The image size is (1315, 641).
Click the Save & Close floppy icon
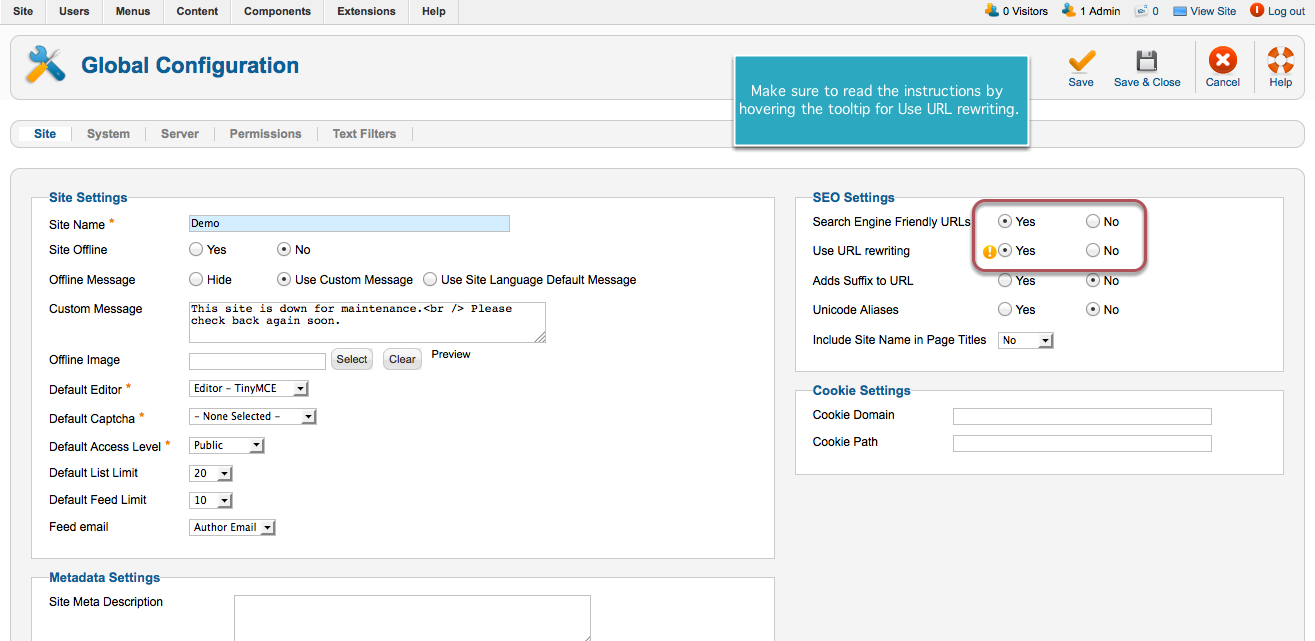[x=1147, y=60]
